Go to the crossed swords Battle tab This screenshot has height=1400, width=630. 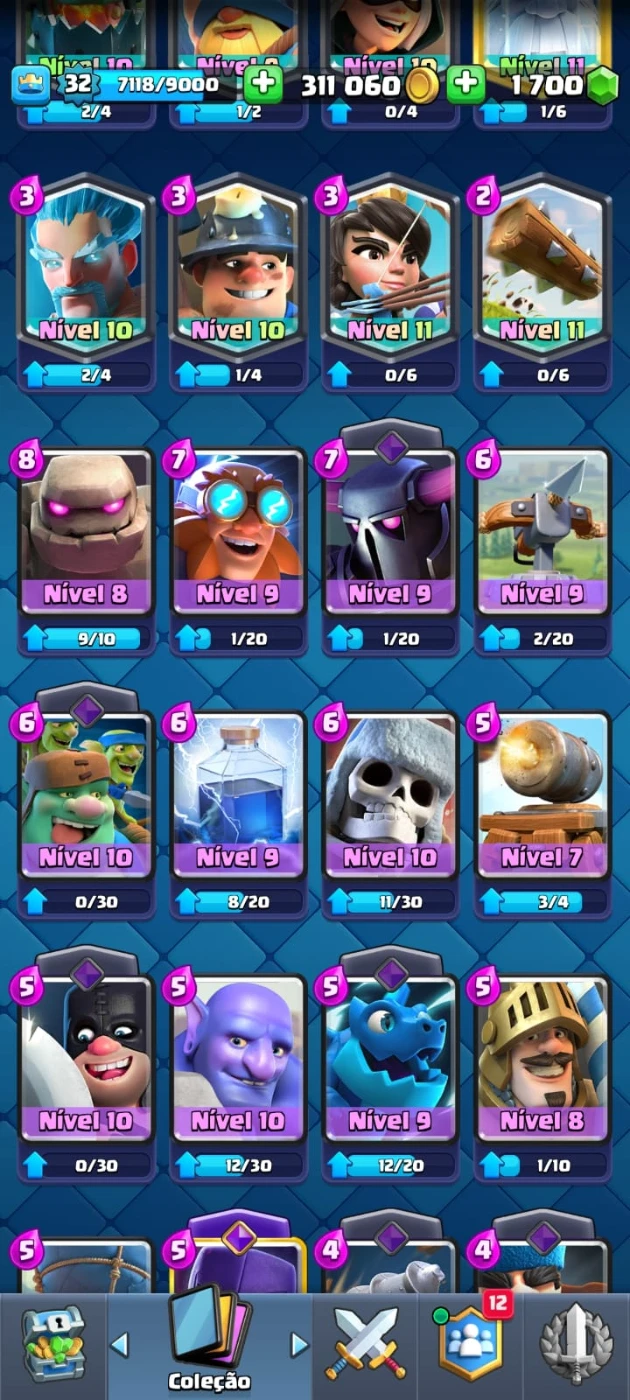[365, 1345]
